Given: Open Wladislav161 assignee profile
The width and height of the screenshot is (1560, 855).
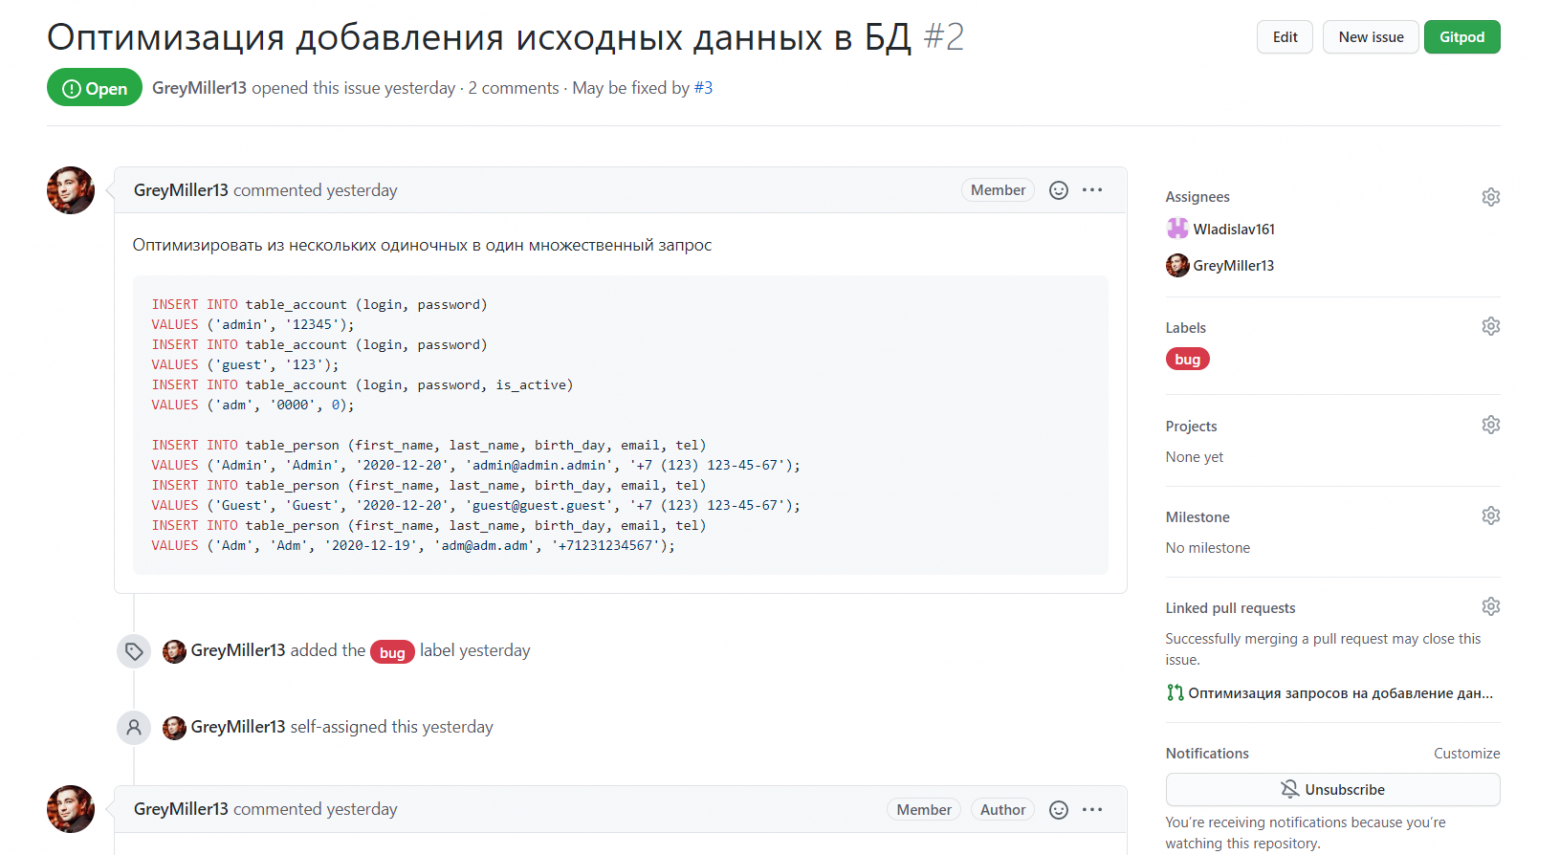Looking at the screenshot, I should [x=1234, y=229].
